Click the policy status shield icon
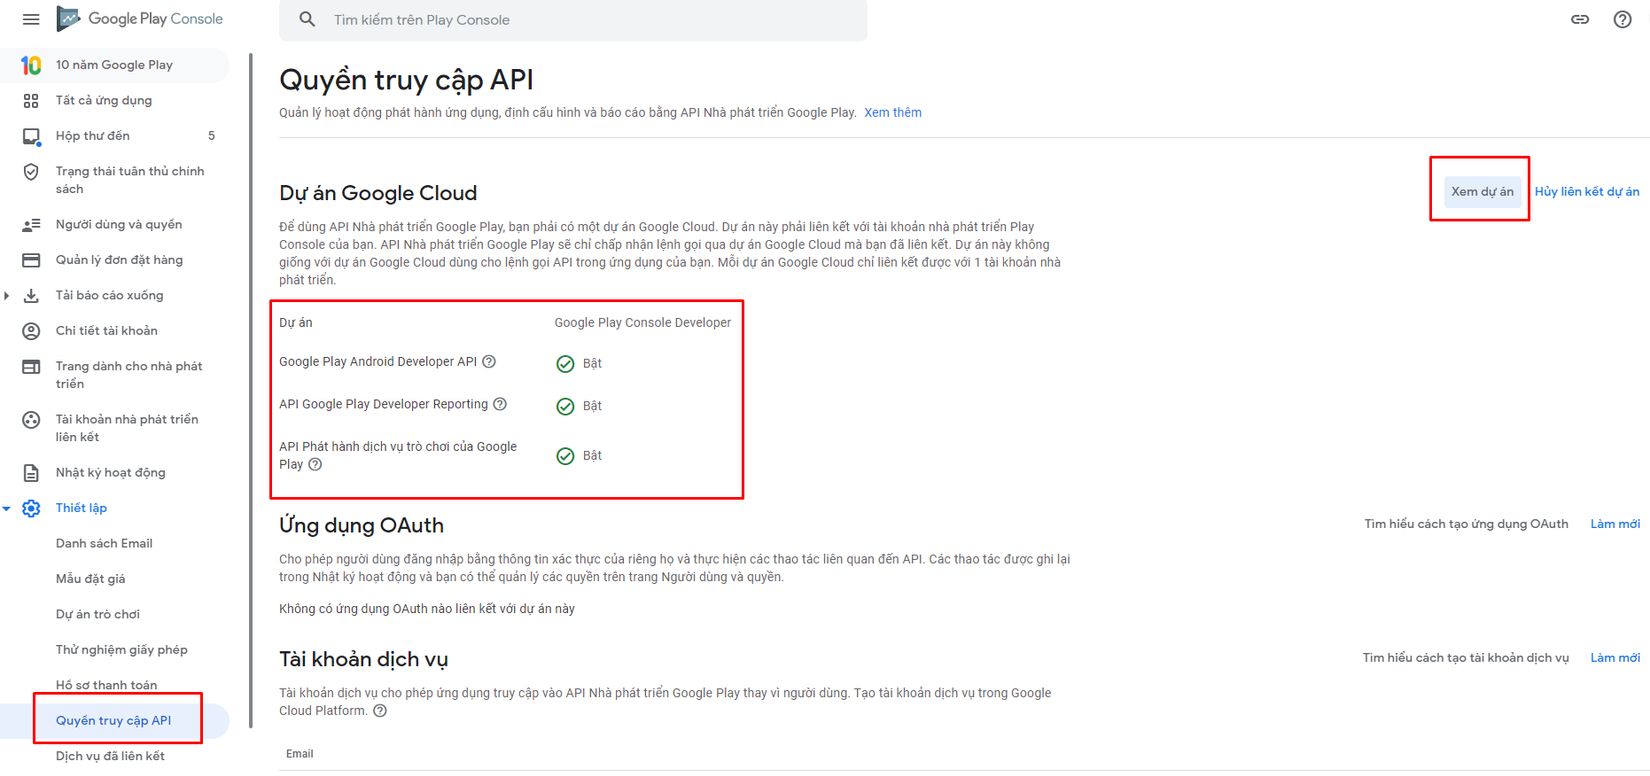1650x776 pixels. (x=31, y=172)
